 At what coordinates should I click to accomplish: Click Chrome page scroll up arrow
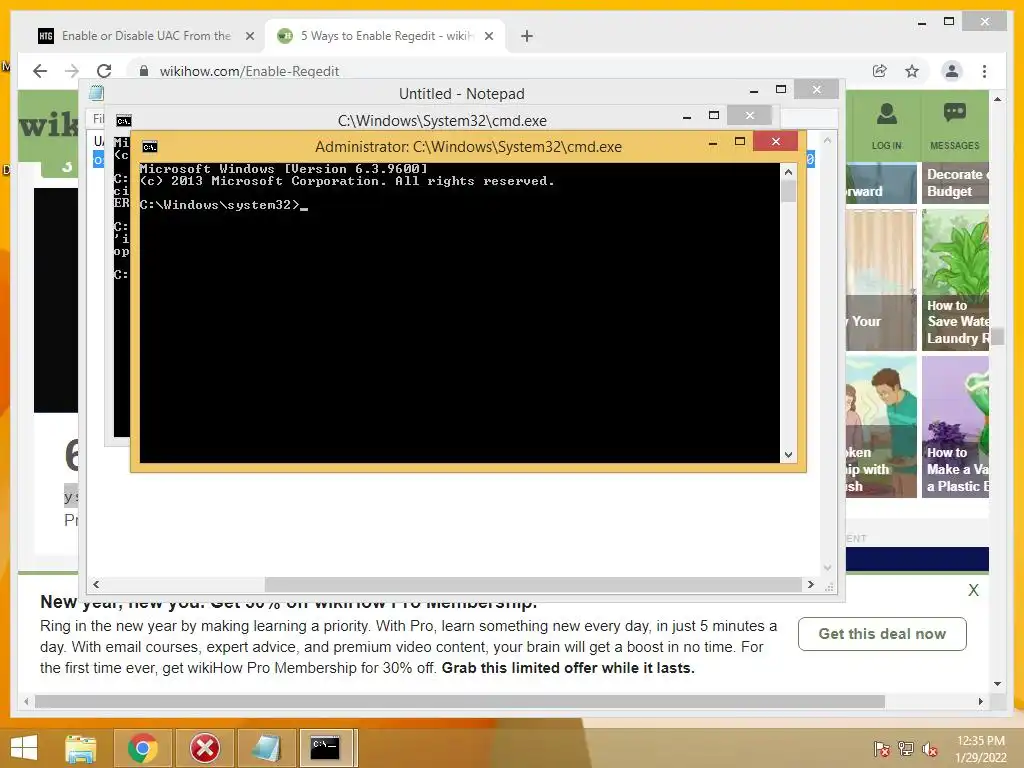tap(997, 99)
